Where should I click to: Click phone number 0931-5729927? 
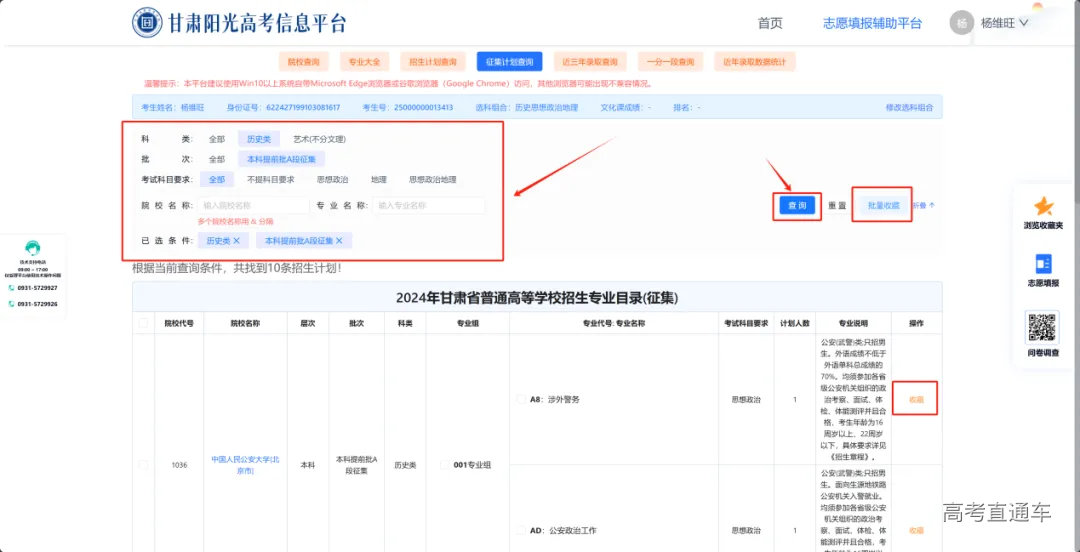pyautogui.click(x=37, y=287)
